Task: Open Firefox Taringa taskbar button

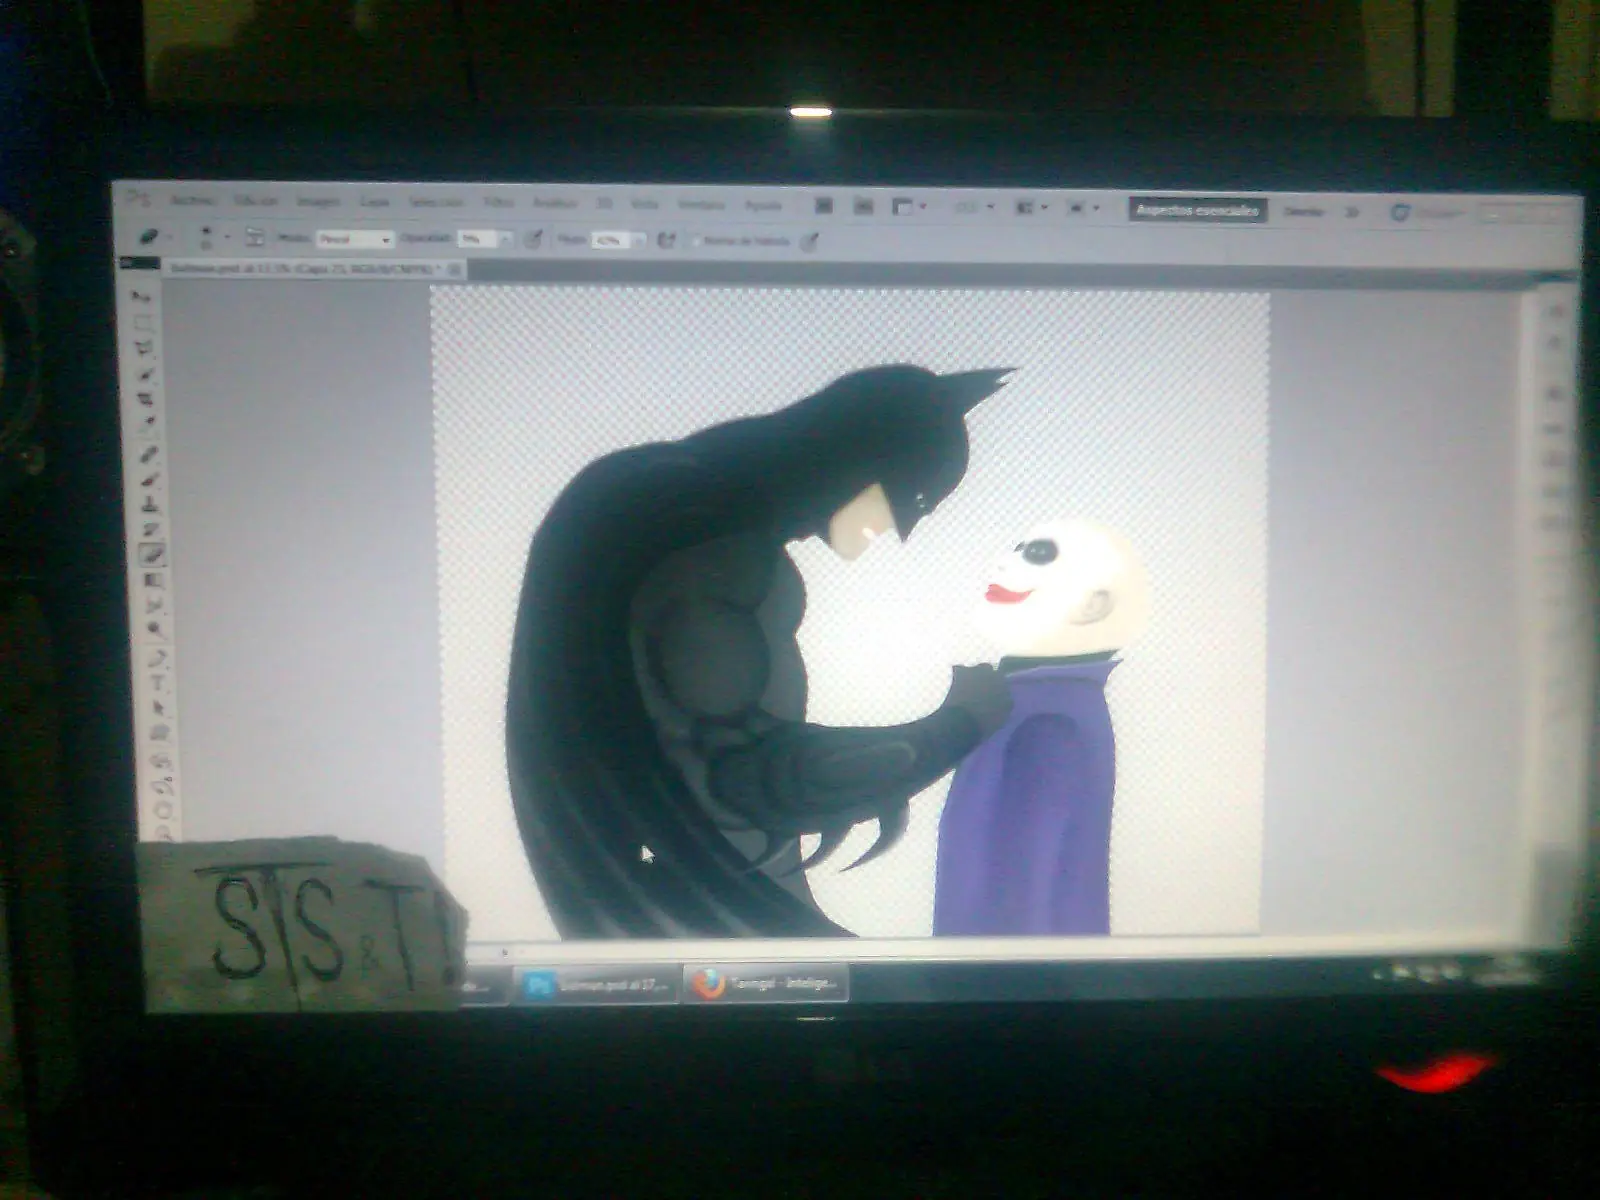Action: pyautogui.click(x=765, y=984)
